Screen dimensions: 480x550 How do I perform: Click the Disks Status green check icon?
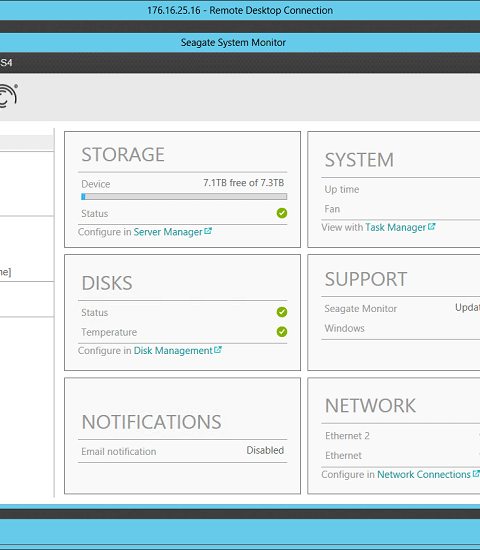coord(282,312)
